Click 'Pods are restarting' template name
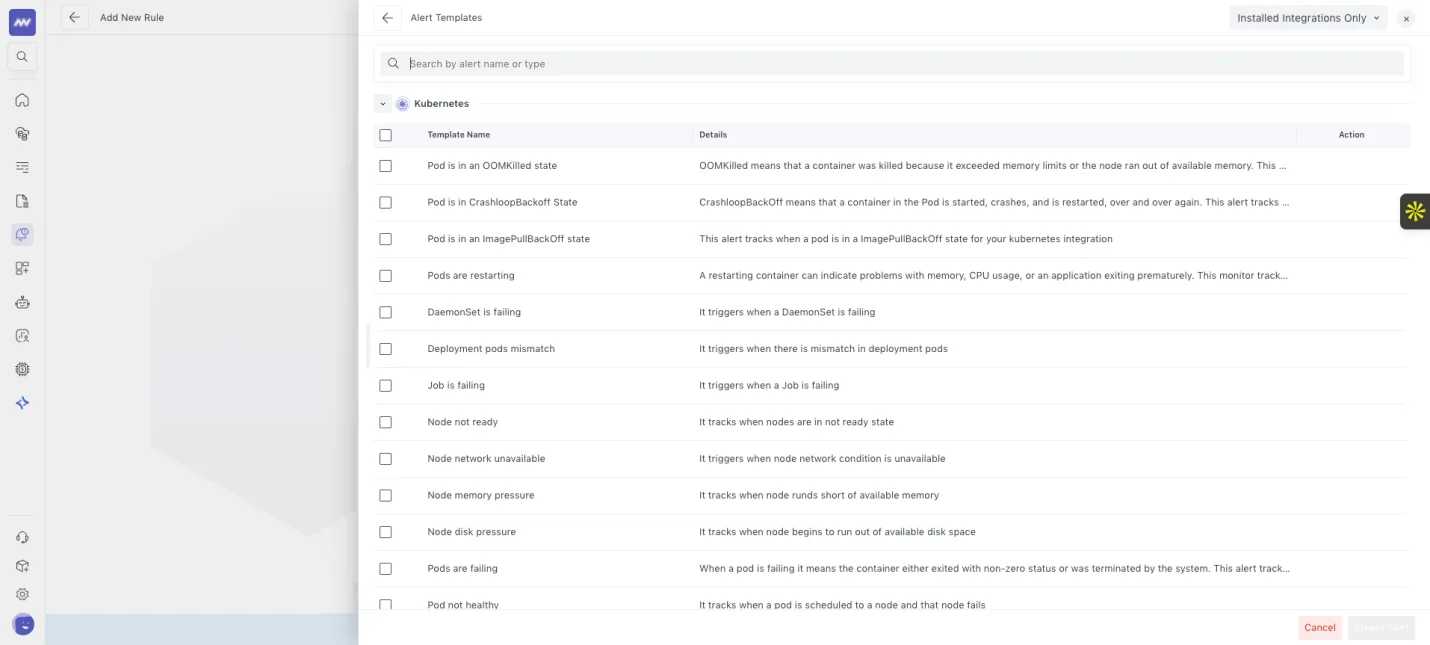Viewport: 1430px width, 645px height. click(471, 276)
